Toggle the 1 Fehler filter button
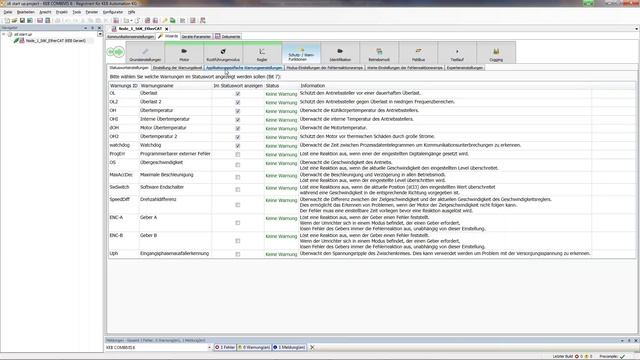Image resolution: width=640 pixels, height=360 pixels. coord(225,347)
